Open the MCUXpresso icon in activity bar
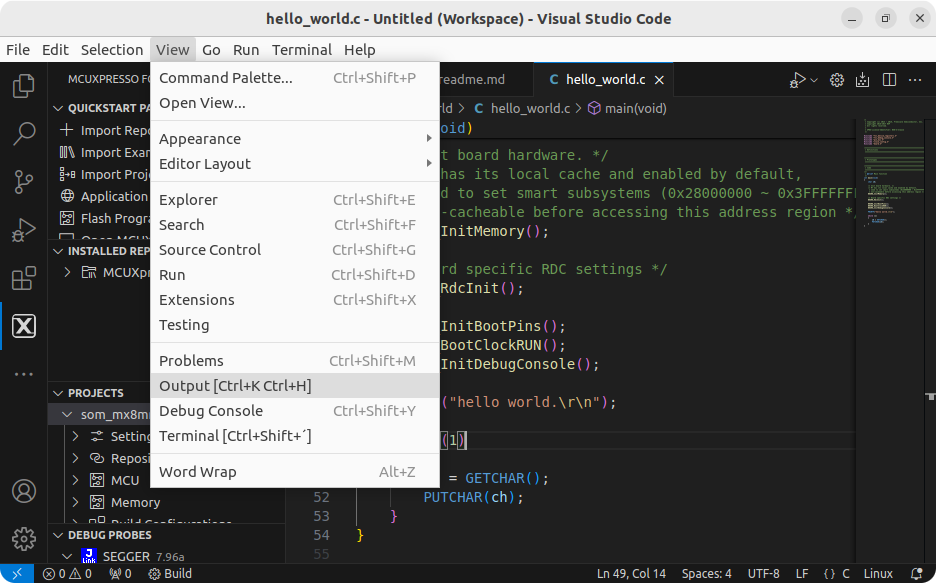936x583 pixels. click(x=23, y=326)
